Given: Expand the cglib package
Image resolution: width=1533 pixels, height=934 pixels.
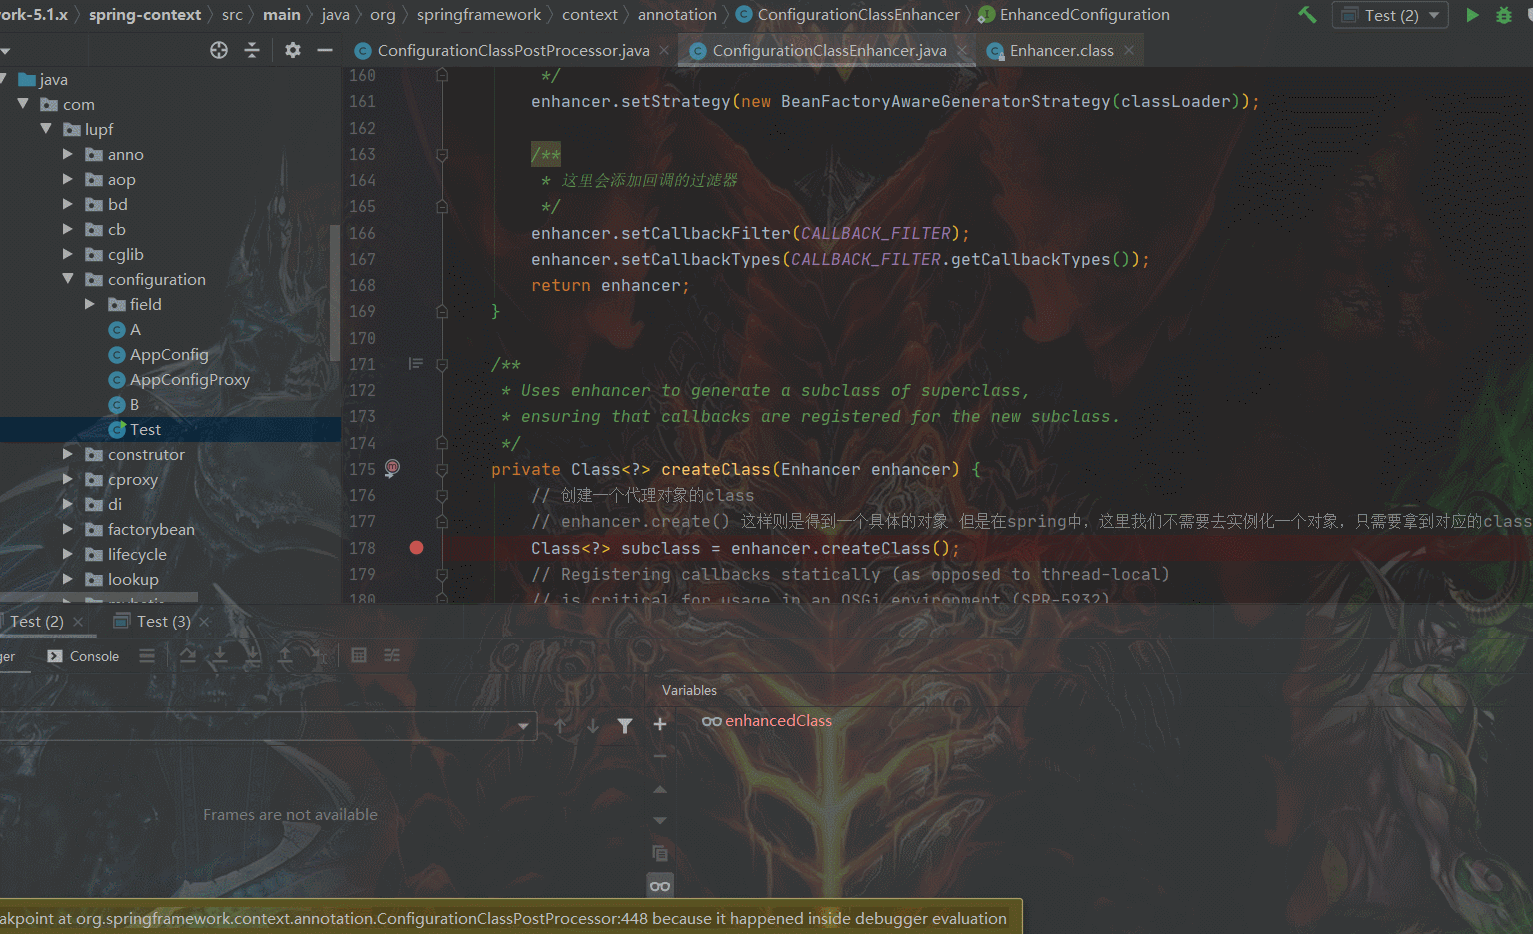Looking at the screenshot, I should pos(68,254).
